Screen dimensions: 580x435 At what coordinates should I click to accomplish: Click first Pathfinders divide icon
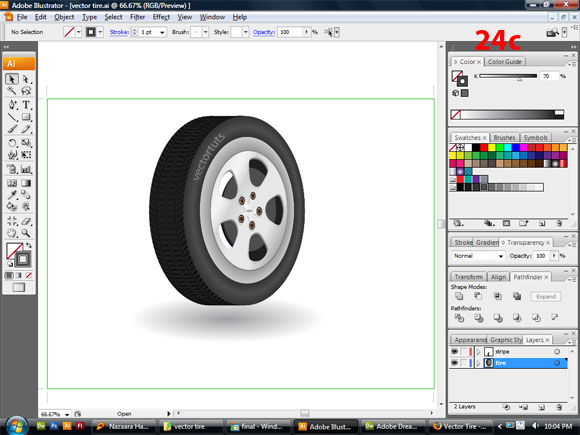pyautogui.click(x=459, y=318)
